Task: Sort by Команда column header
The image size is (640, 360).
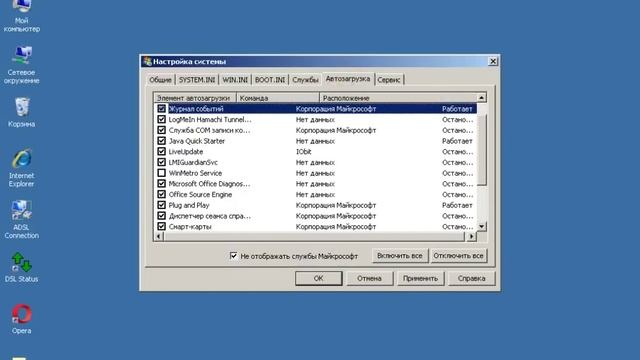Action: [278, 98]
